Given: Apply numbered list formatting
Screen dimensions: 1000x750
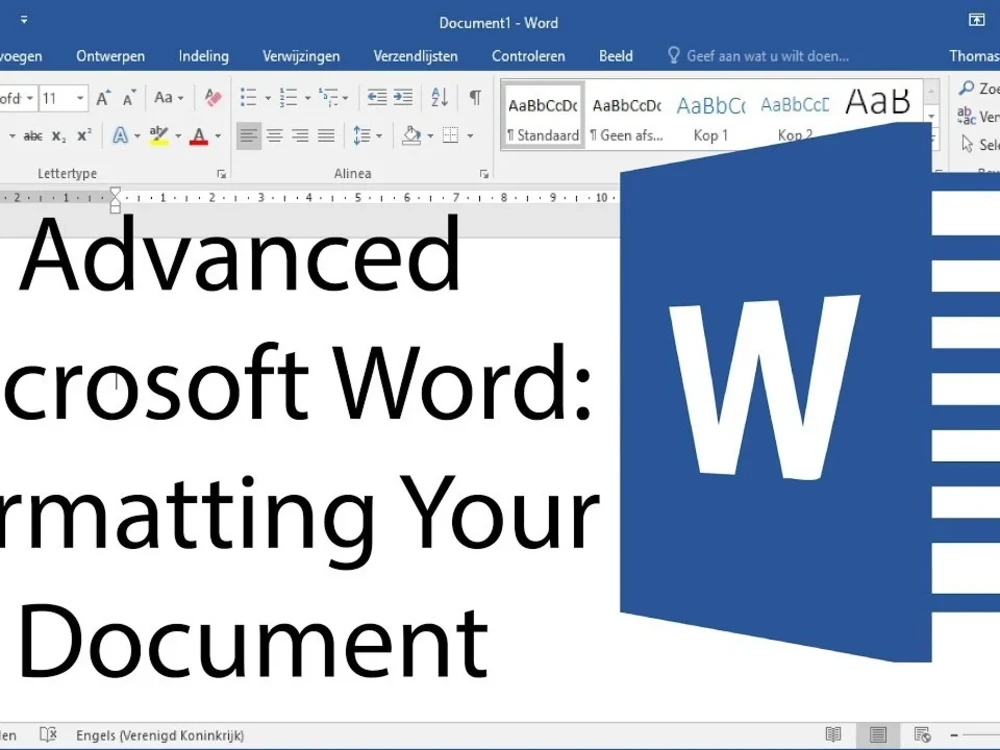Looking at the screenshot, I should point(288,97).
